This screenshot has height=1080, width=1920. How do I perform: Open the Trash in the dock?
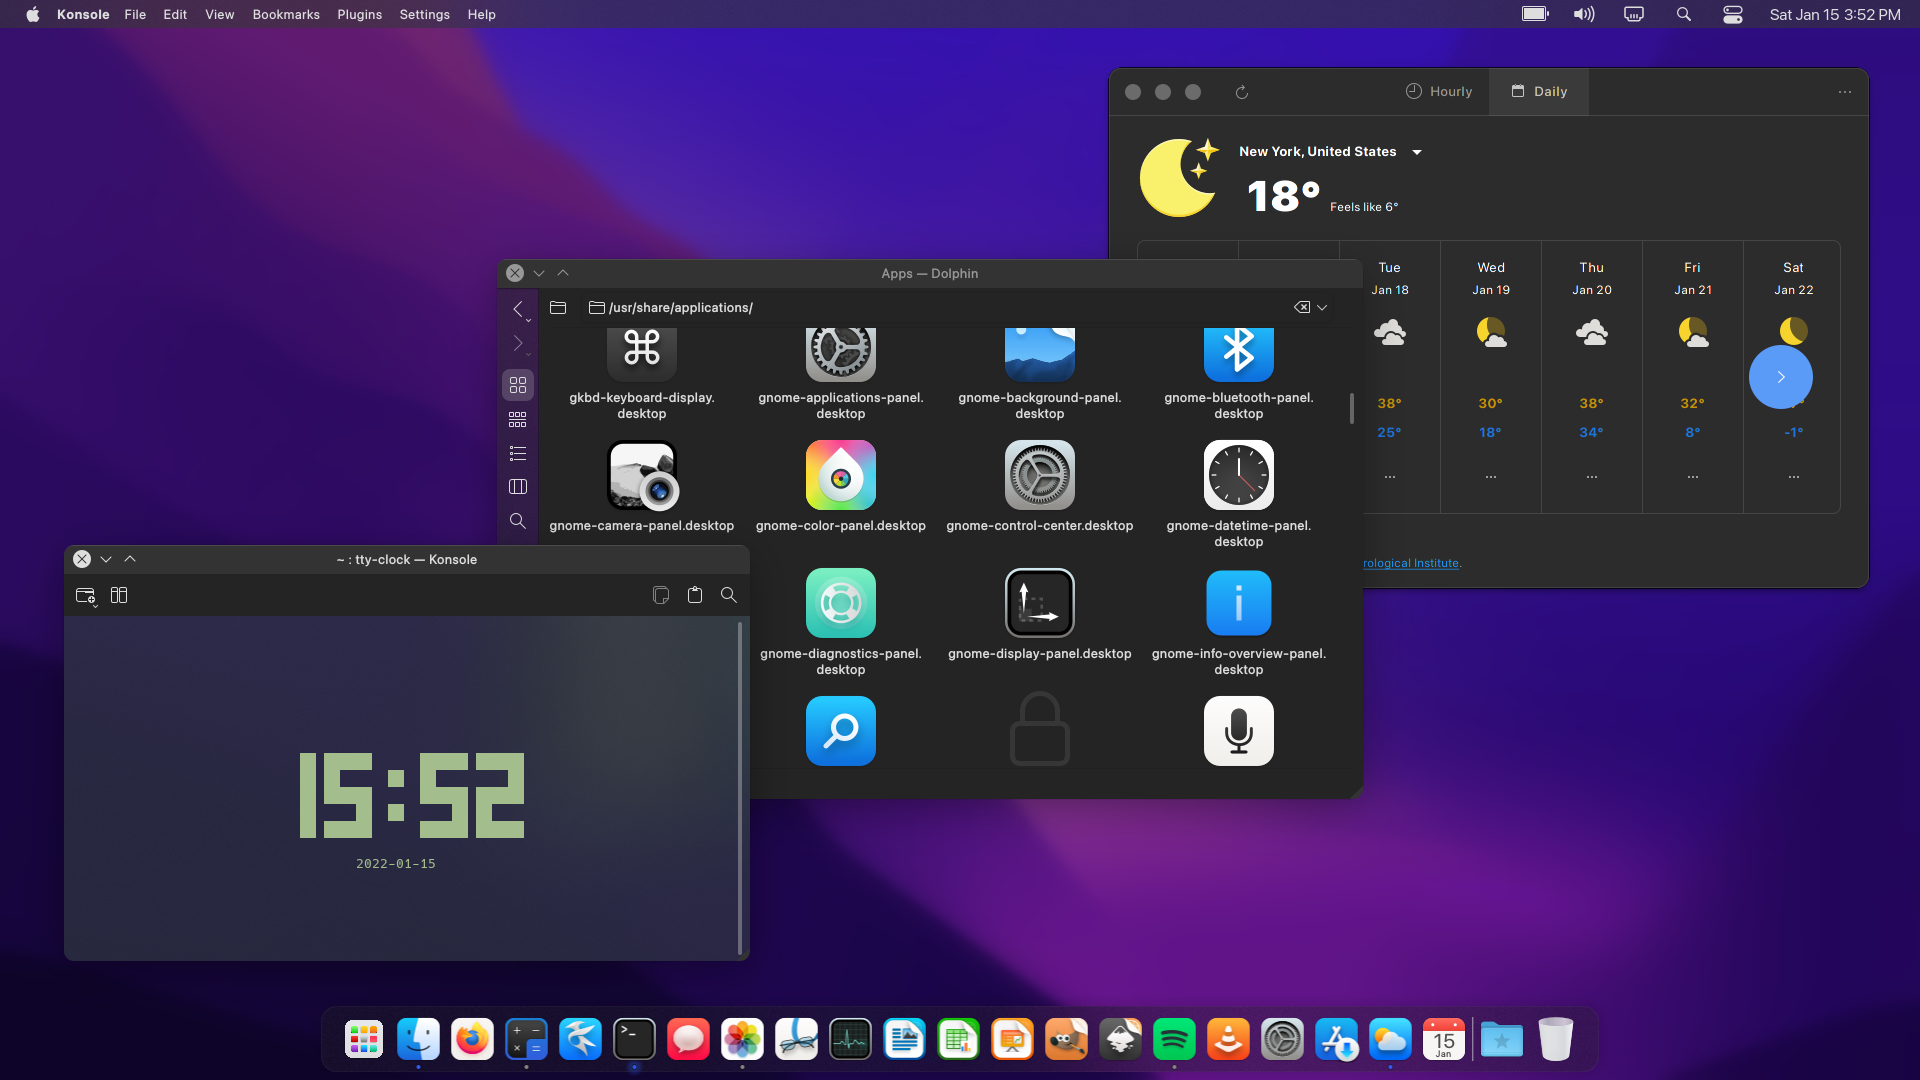(1555, 1040)
